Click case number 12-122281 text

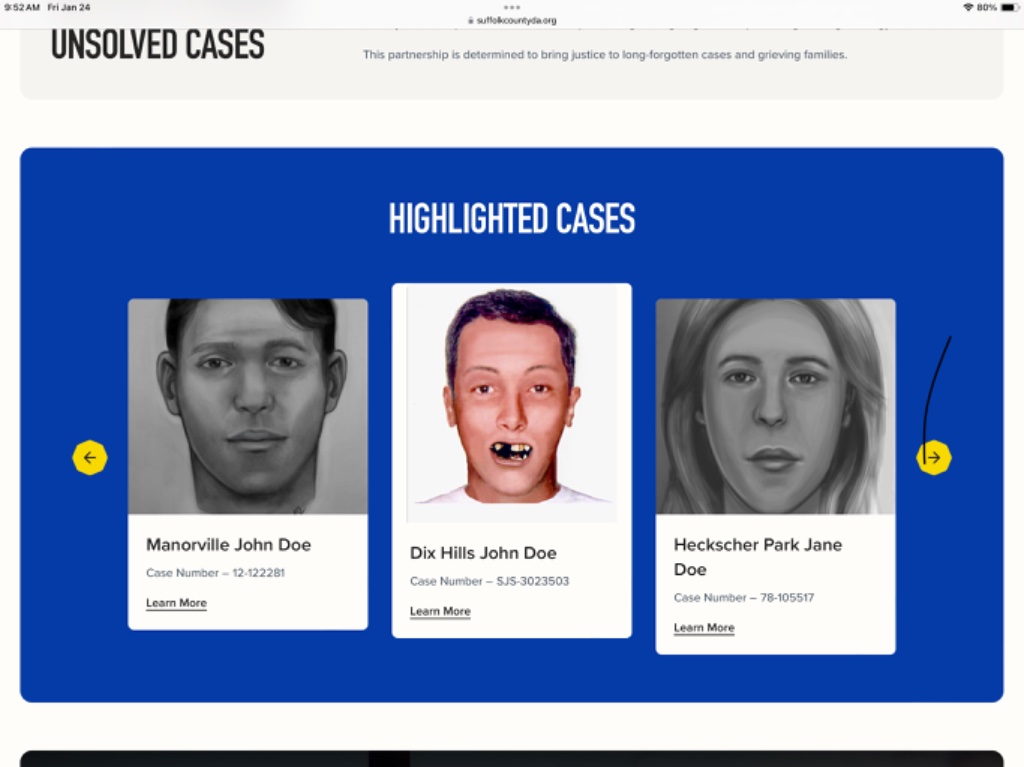(x=259, y=573)
